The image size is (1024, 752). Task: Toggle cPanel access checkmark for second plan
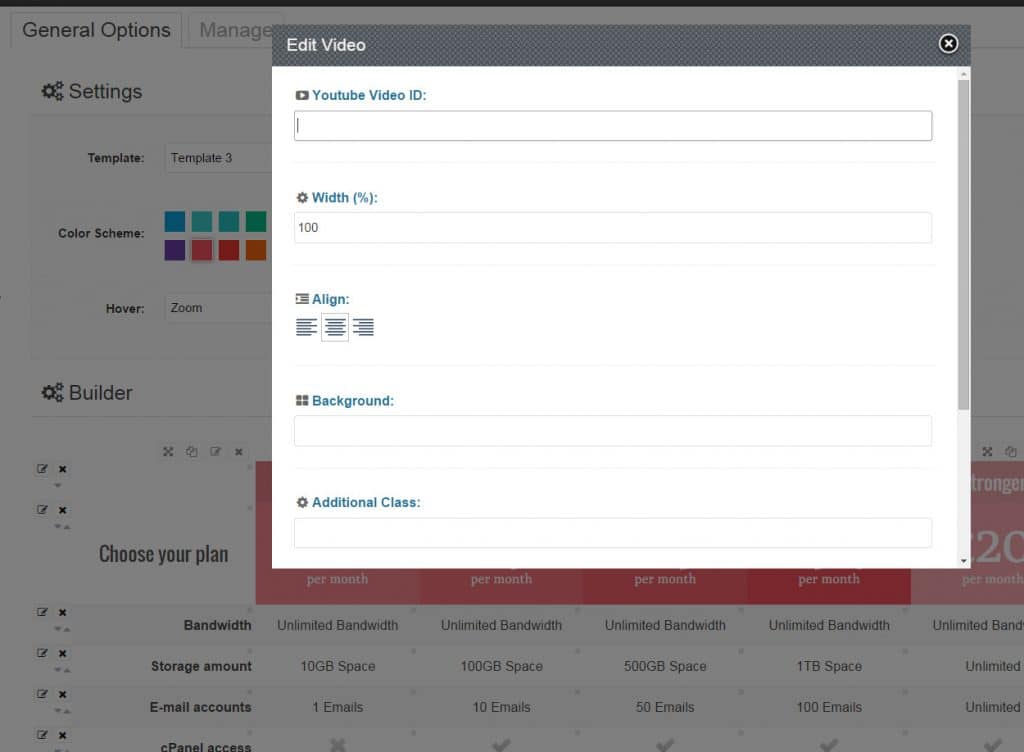coord(501,745)
